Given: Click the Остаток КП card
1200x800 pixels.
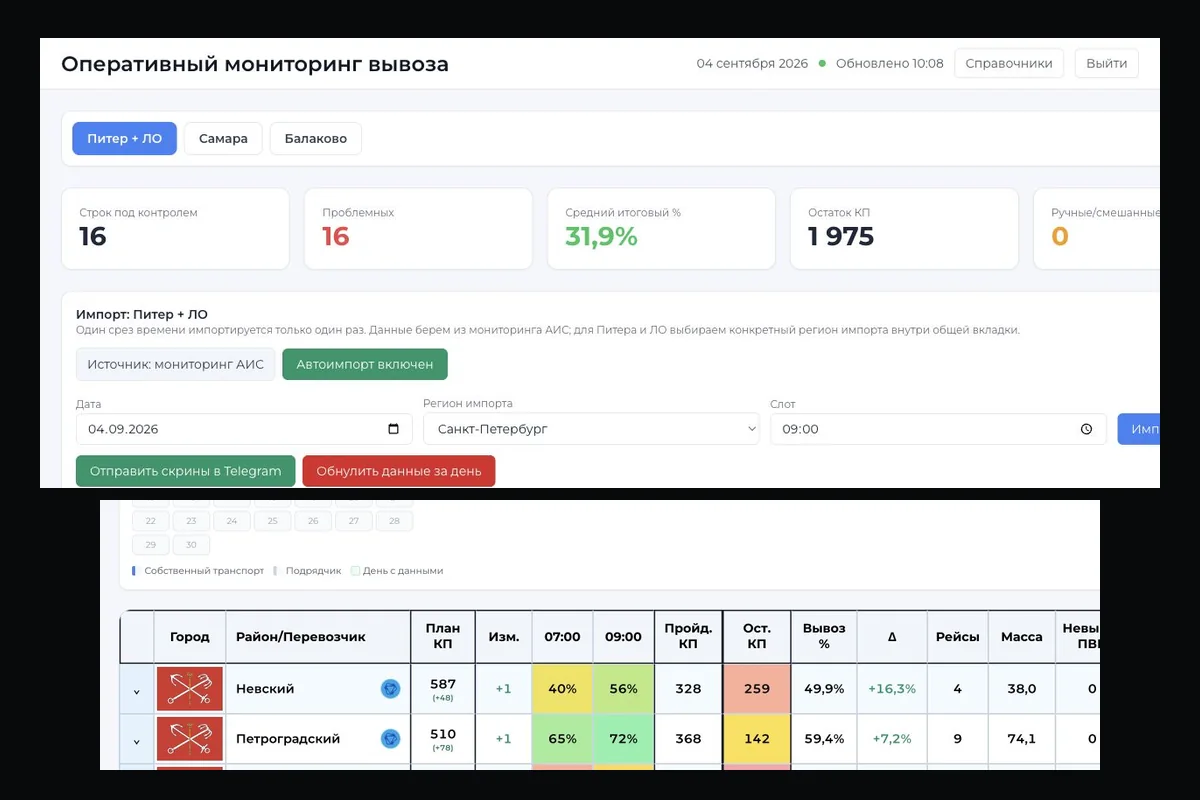Looking at the screenshot, I should 904,228.
